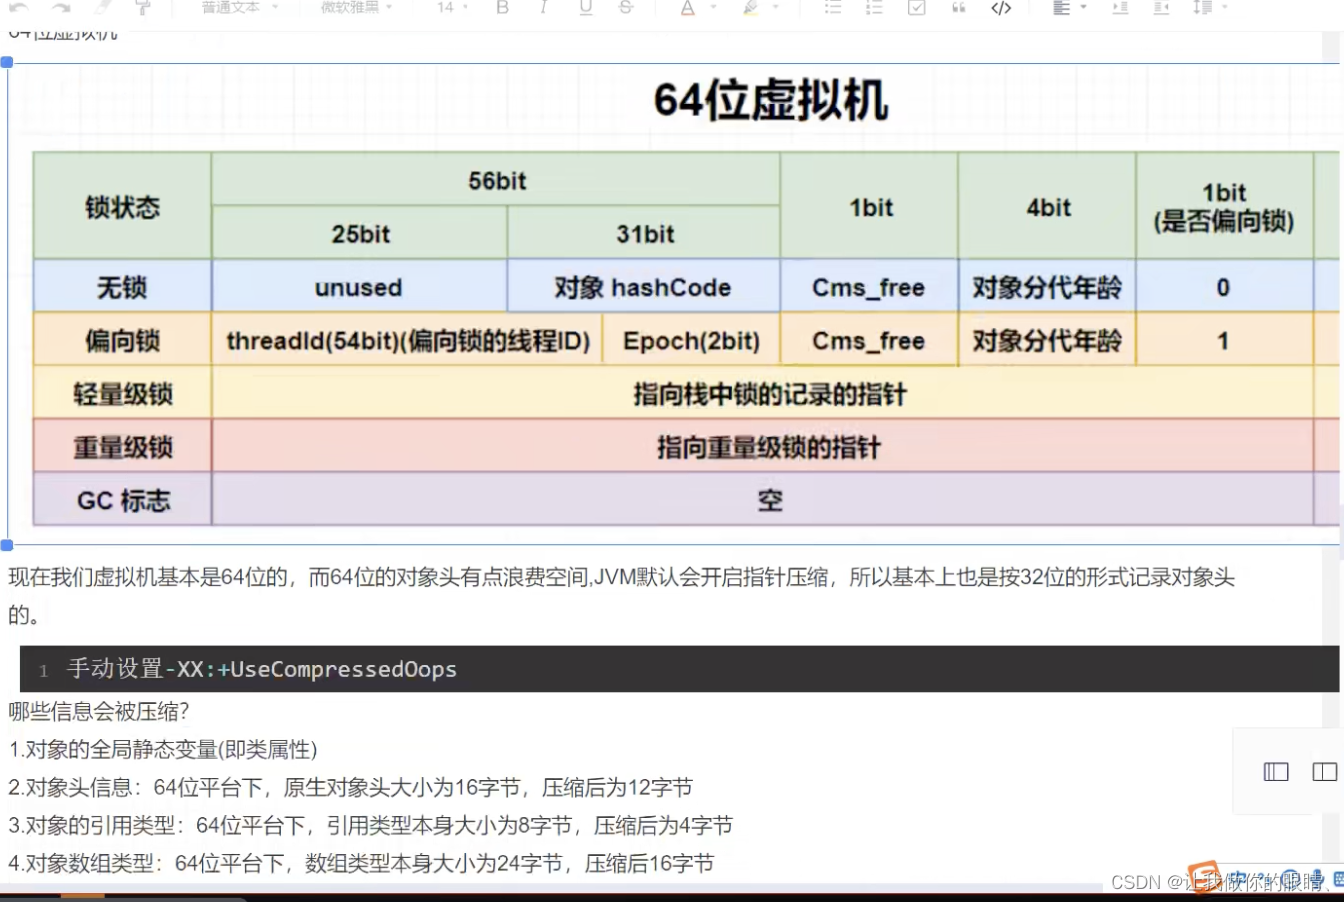Click the 64位虚拟机 title in the image
This screenshot has width=1344, height=902.
coord(770,100)
